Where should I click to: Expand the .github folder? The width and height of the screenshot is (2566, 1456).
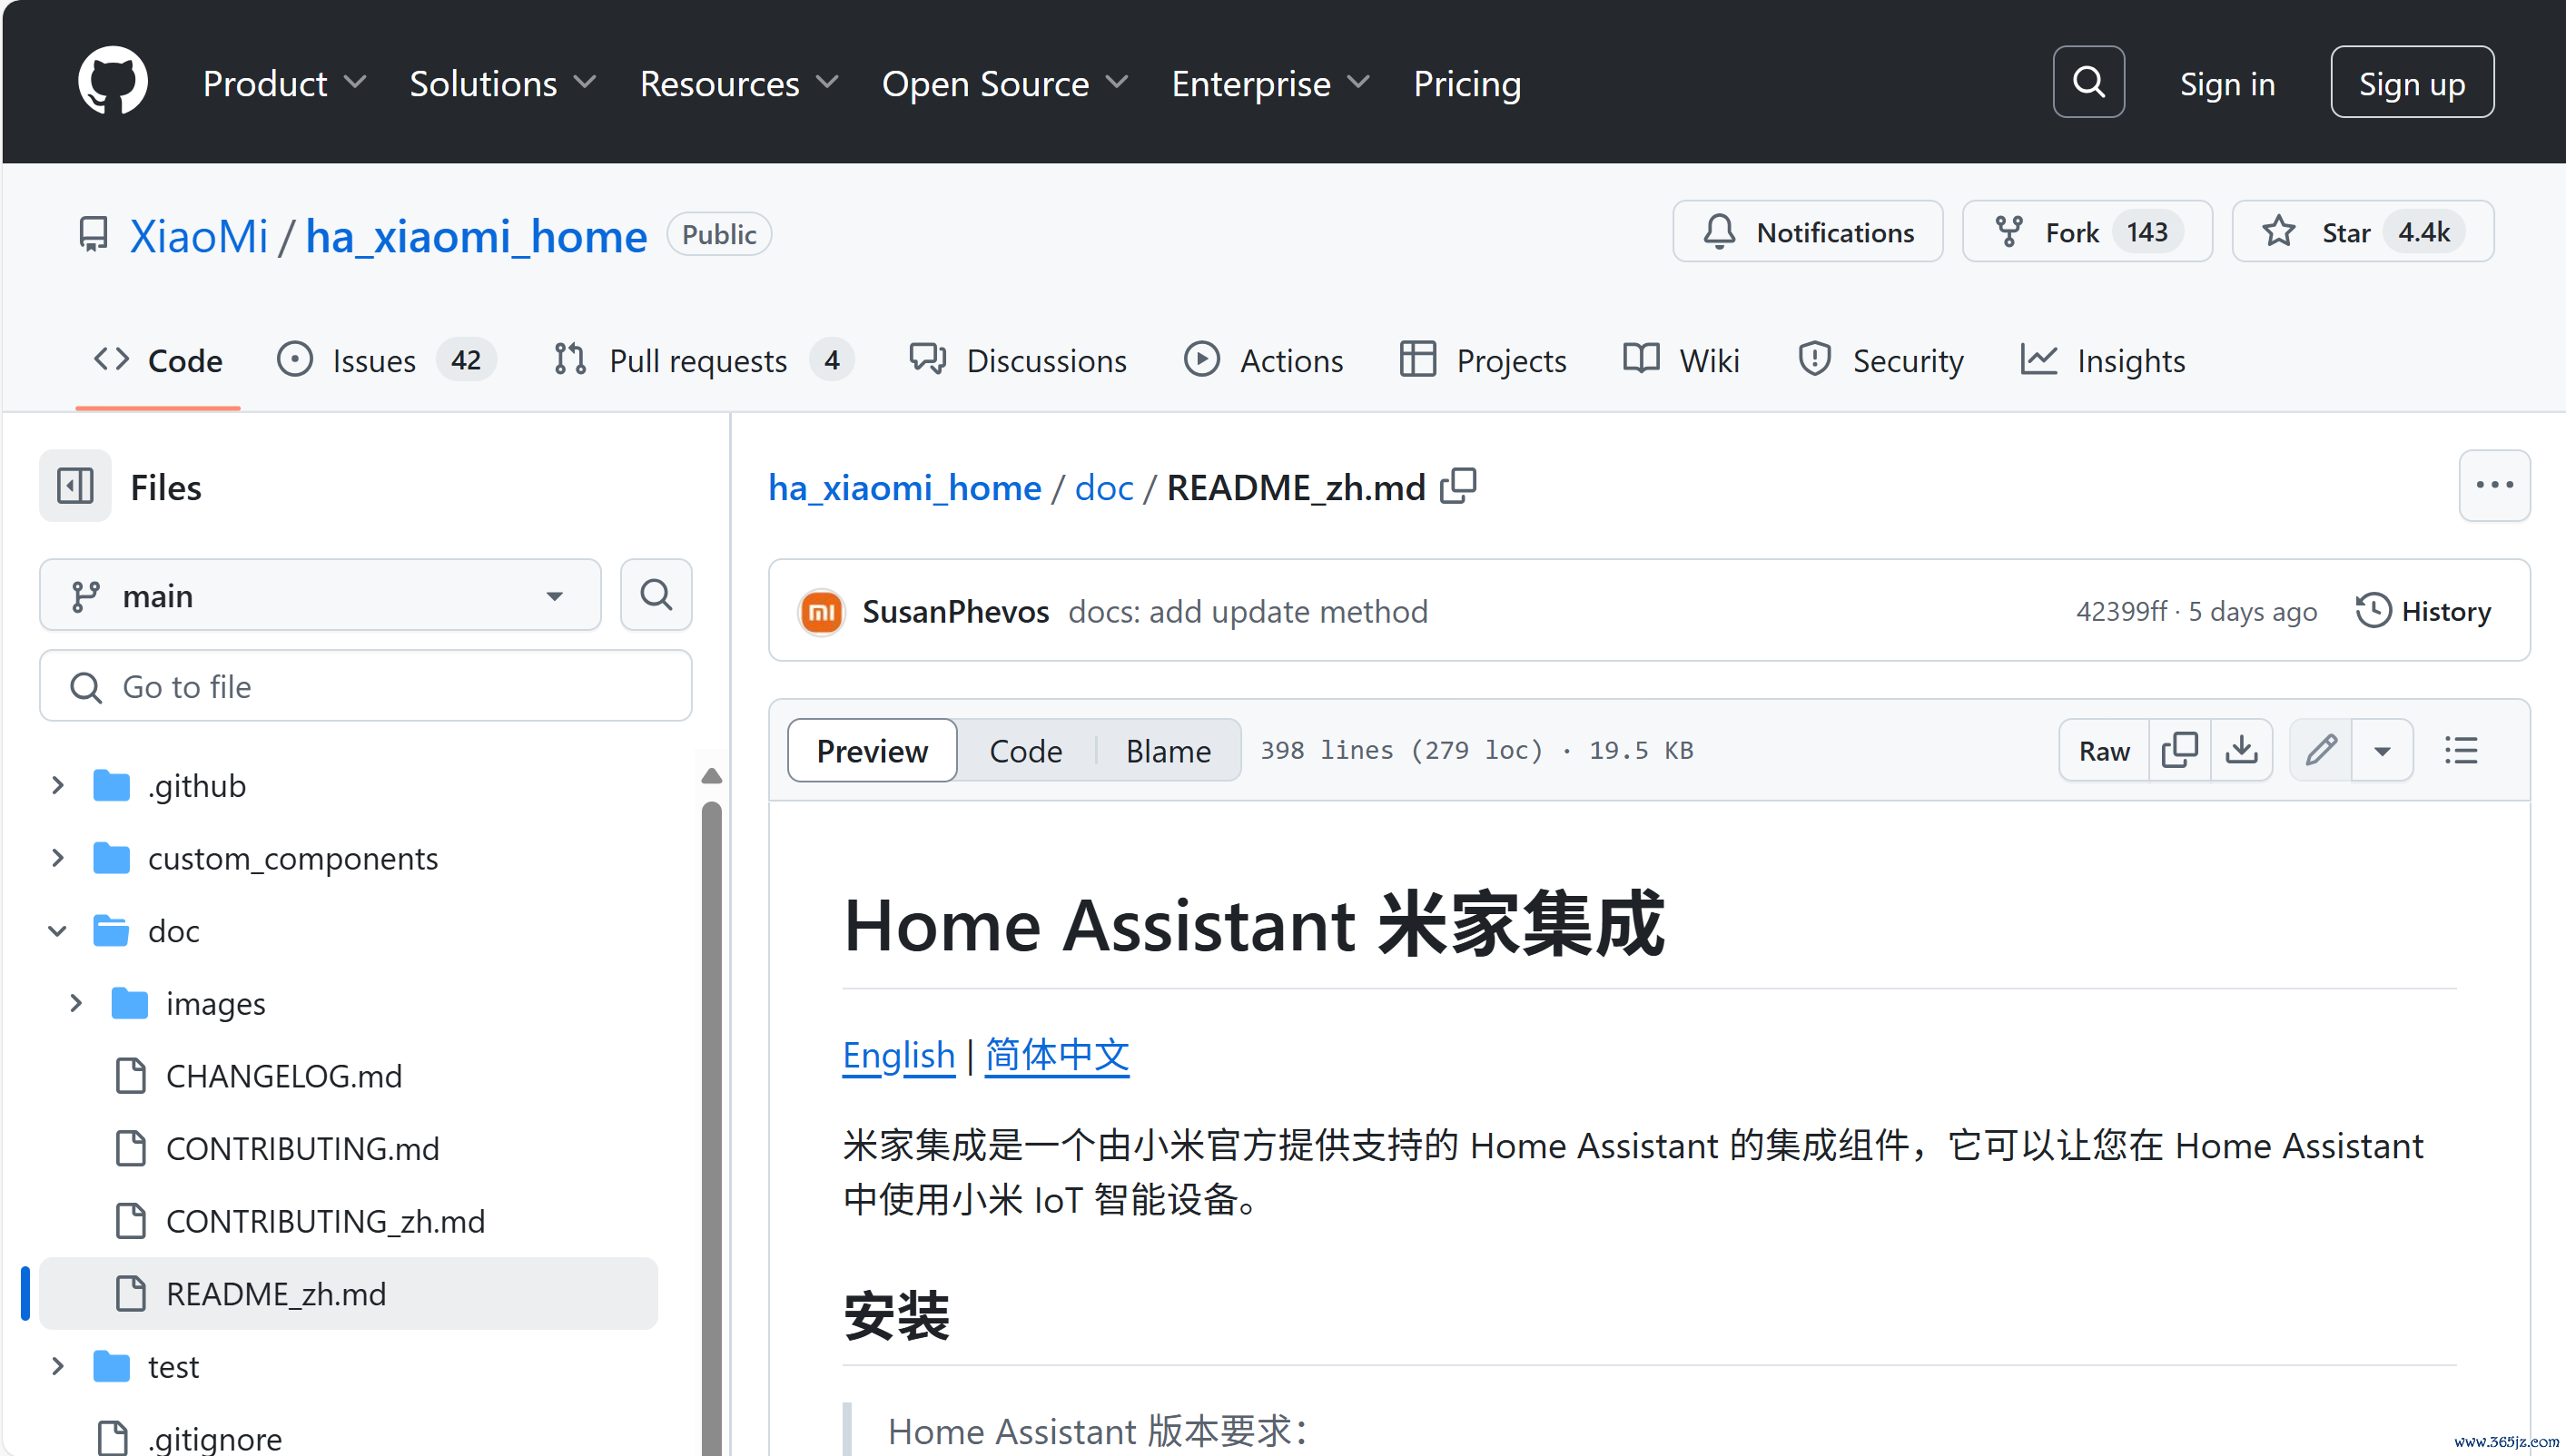[58, 786]
